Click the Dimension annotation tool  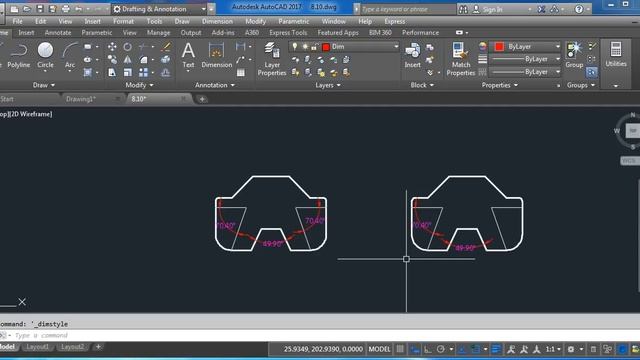pos(216,56)
